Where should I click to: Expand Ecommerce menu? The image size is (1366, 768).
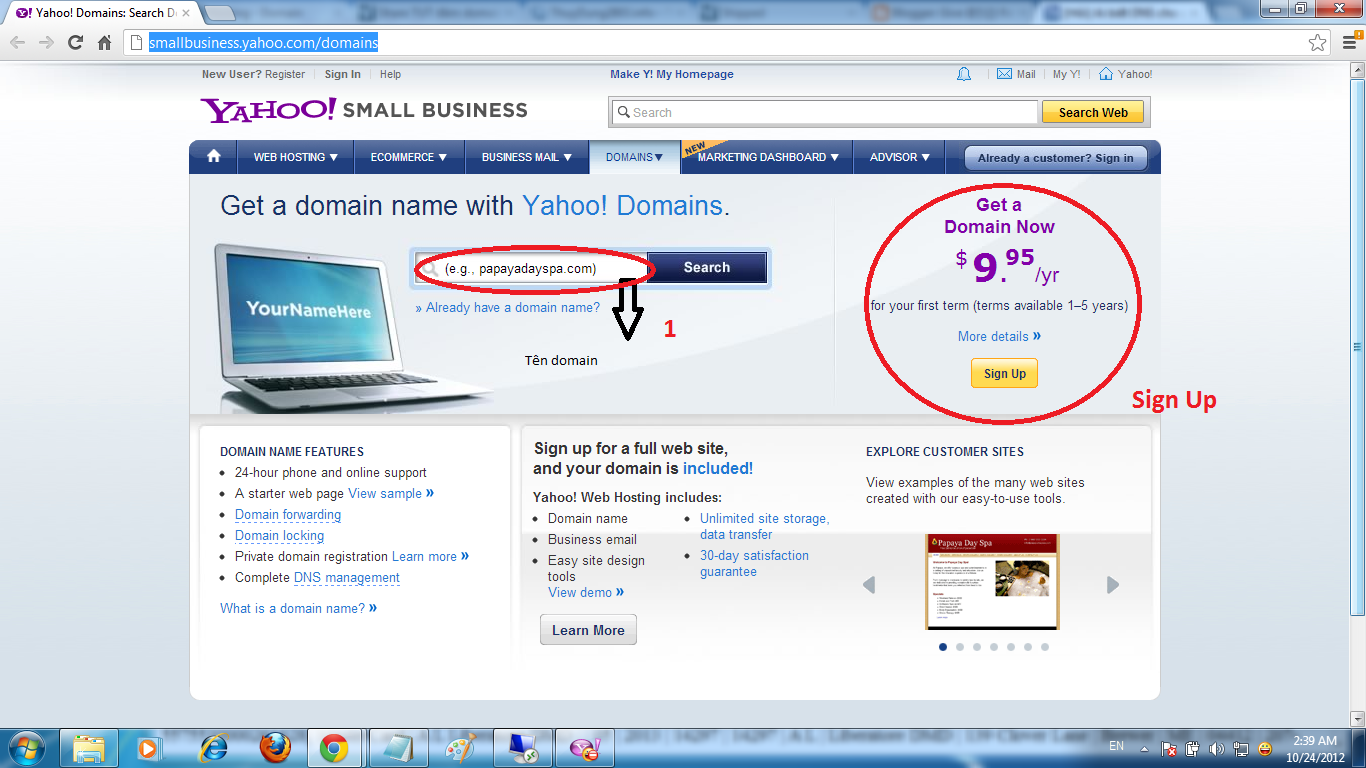point(409,157)
